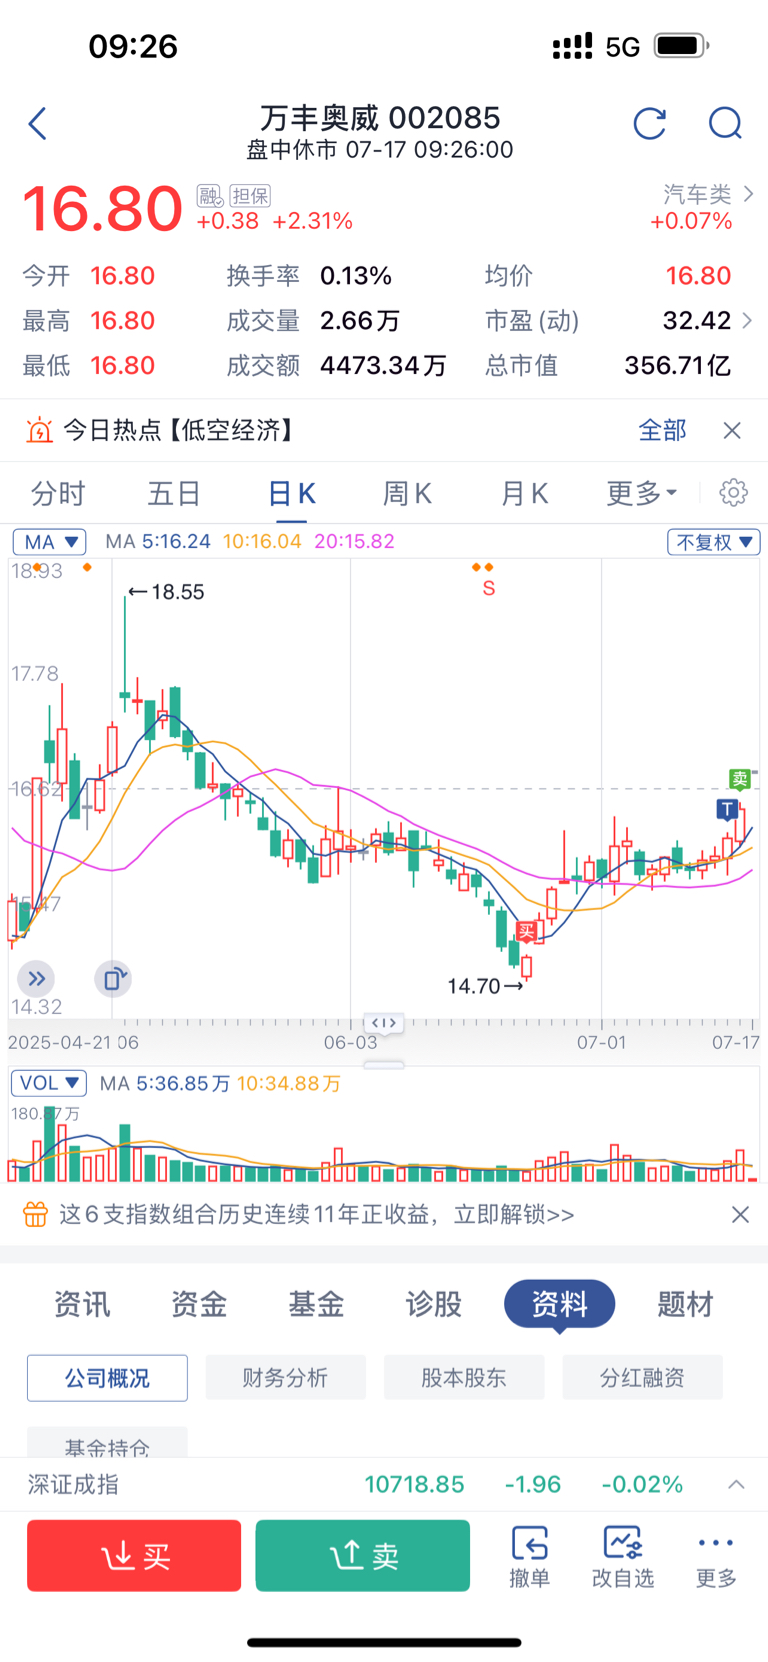The image size is (768, 1662).
Task: Open the VOL indicator dropdown
Action: pos(49,1083)
